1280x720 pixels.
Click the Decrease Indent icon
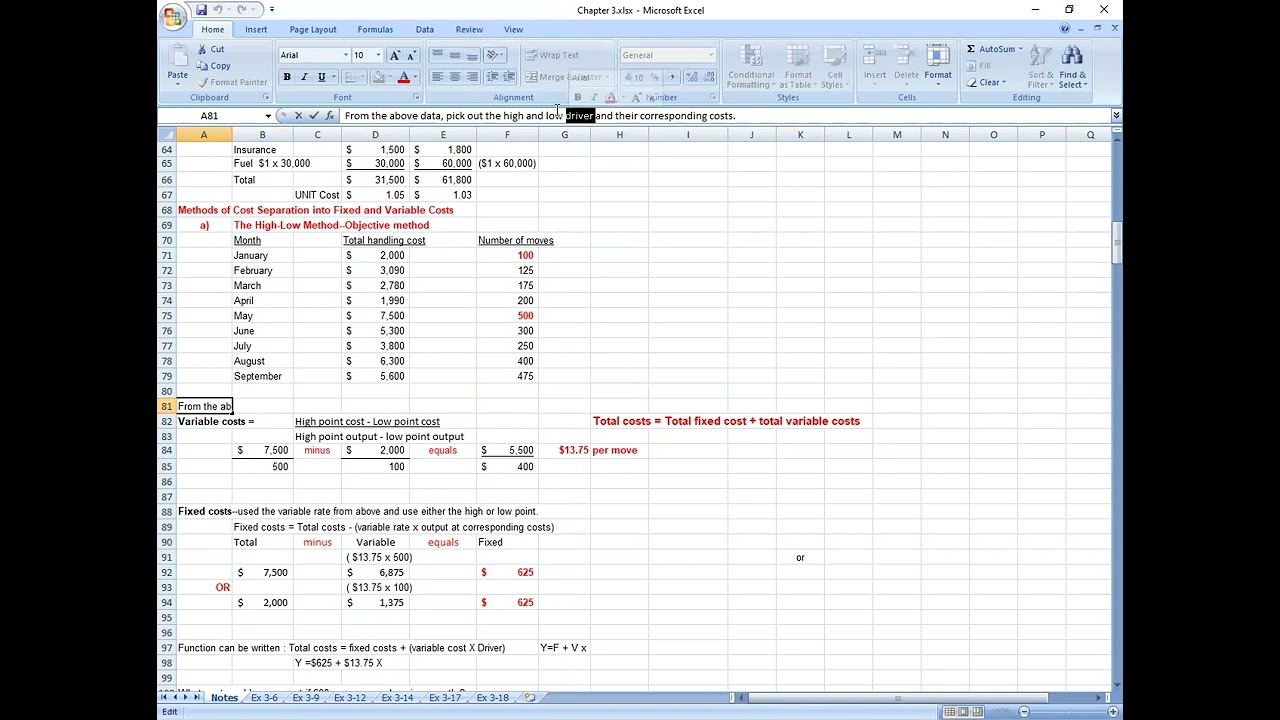(493, 77)
